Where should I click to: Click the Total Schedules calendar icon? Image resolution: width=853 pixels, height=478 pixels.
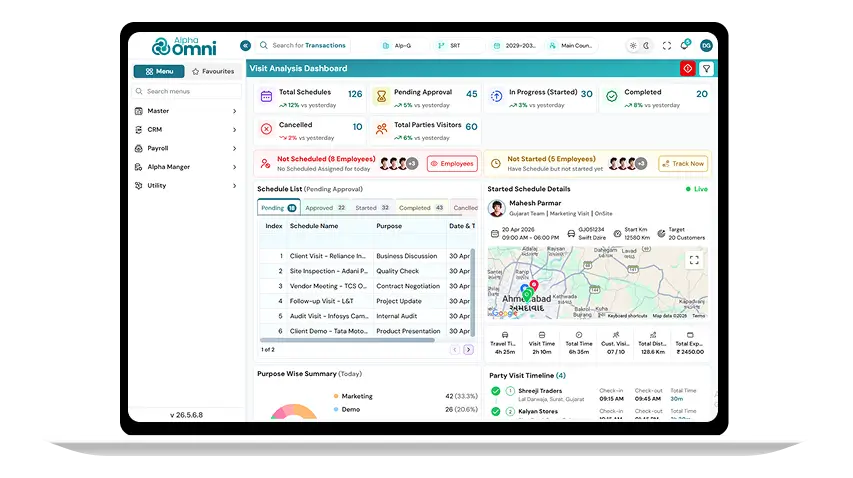coord(267,97)
